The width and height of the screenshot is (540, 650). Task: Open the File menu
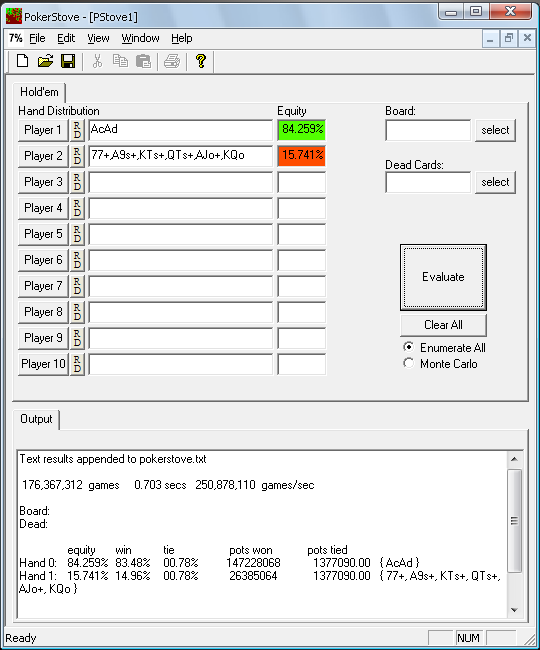pyautogui.click(x=37, y=38)
